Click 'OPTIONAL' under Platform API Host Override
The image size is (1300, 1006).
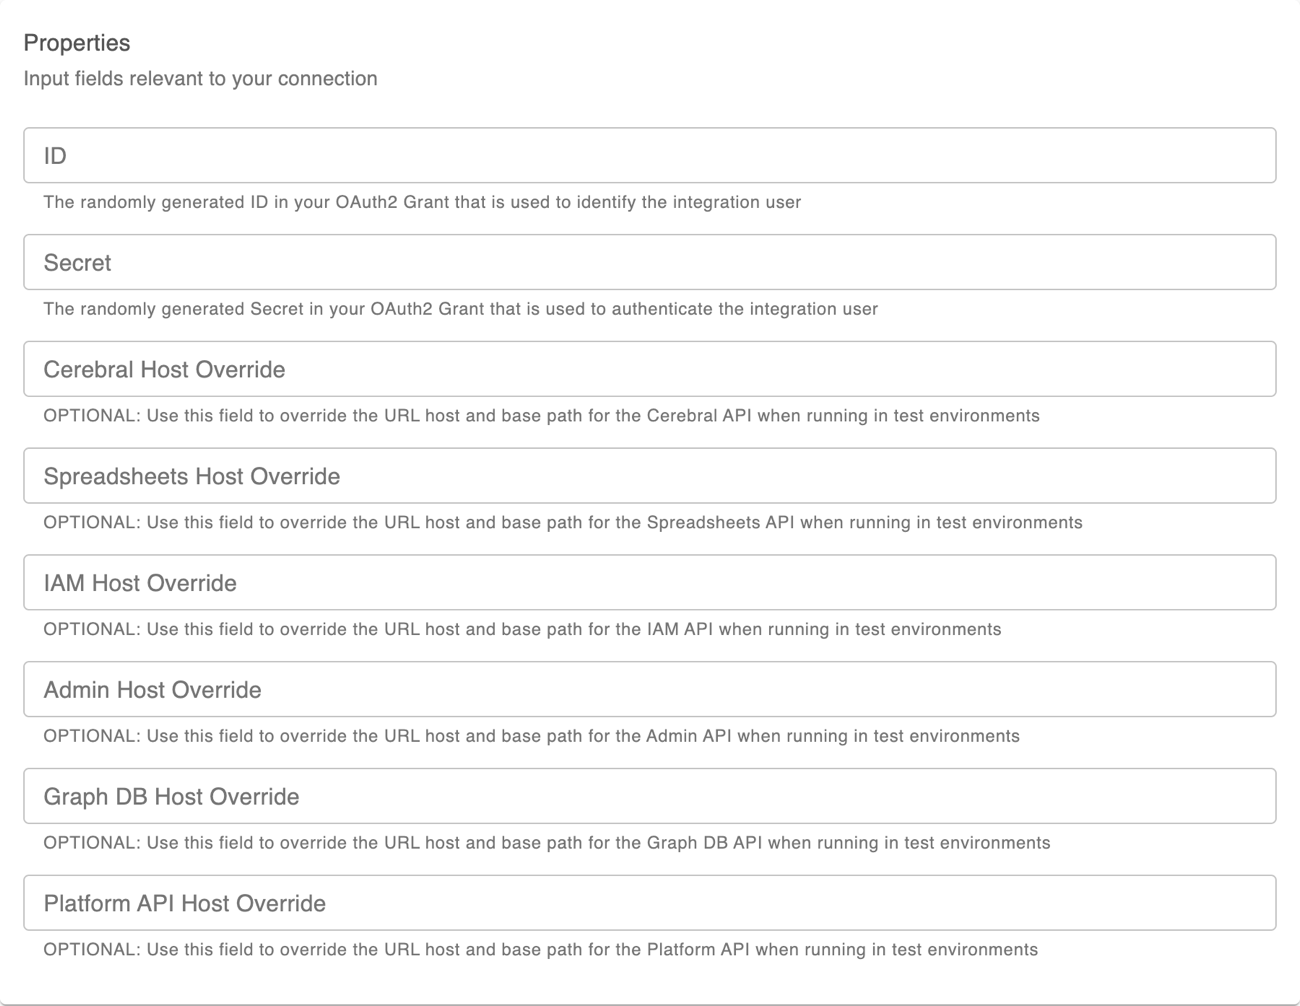pos(90,950)
